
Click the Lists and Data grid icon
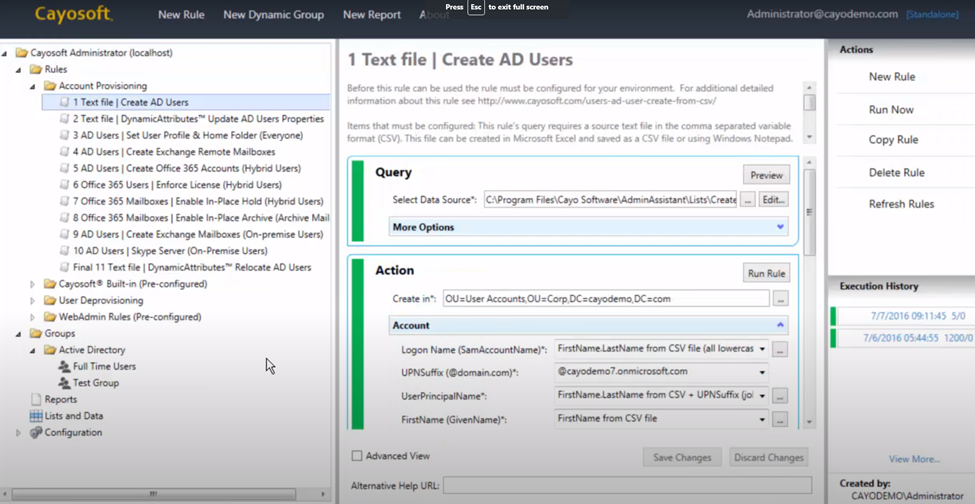[35, 416]
